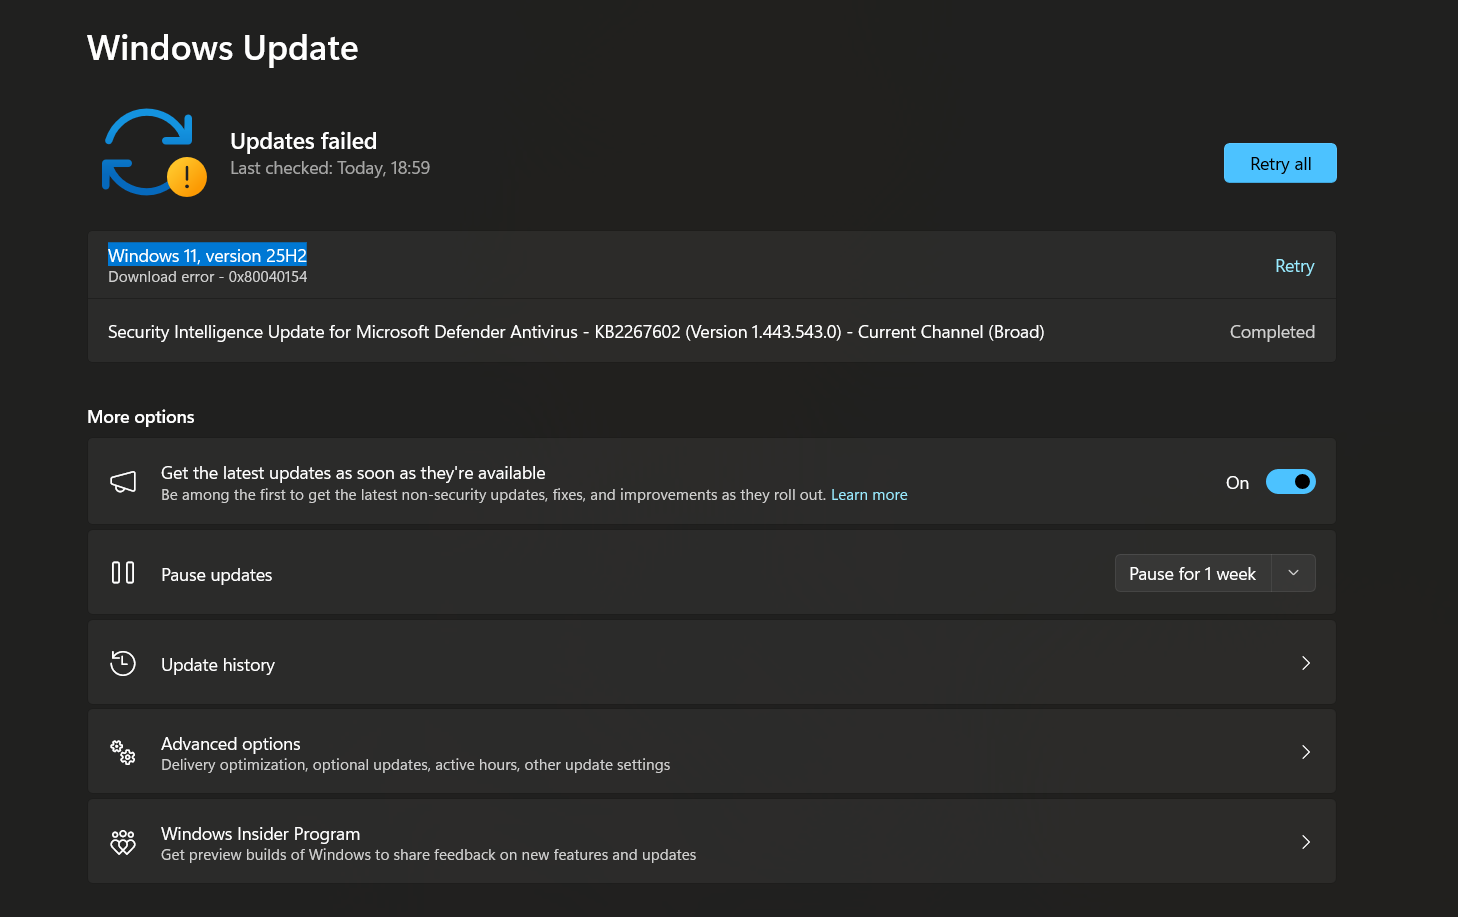Click the Completed status text
Viewport: 1458px width, 917px height.
pos(1272,332)
